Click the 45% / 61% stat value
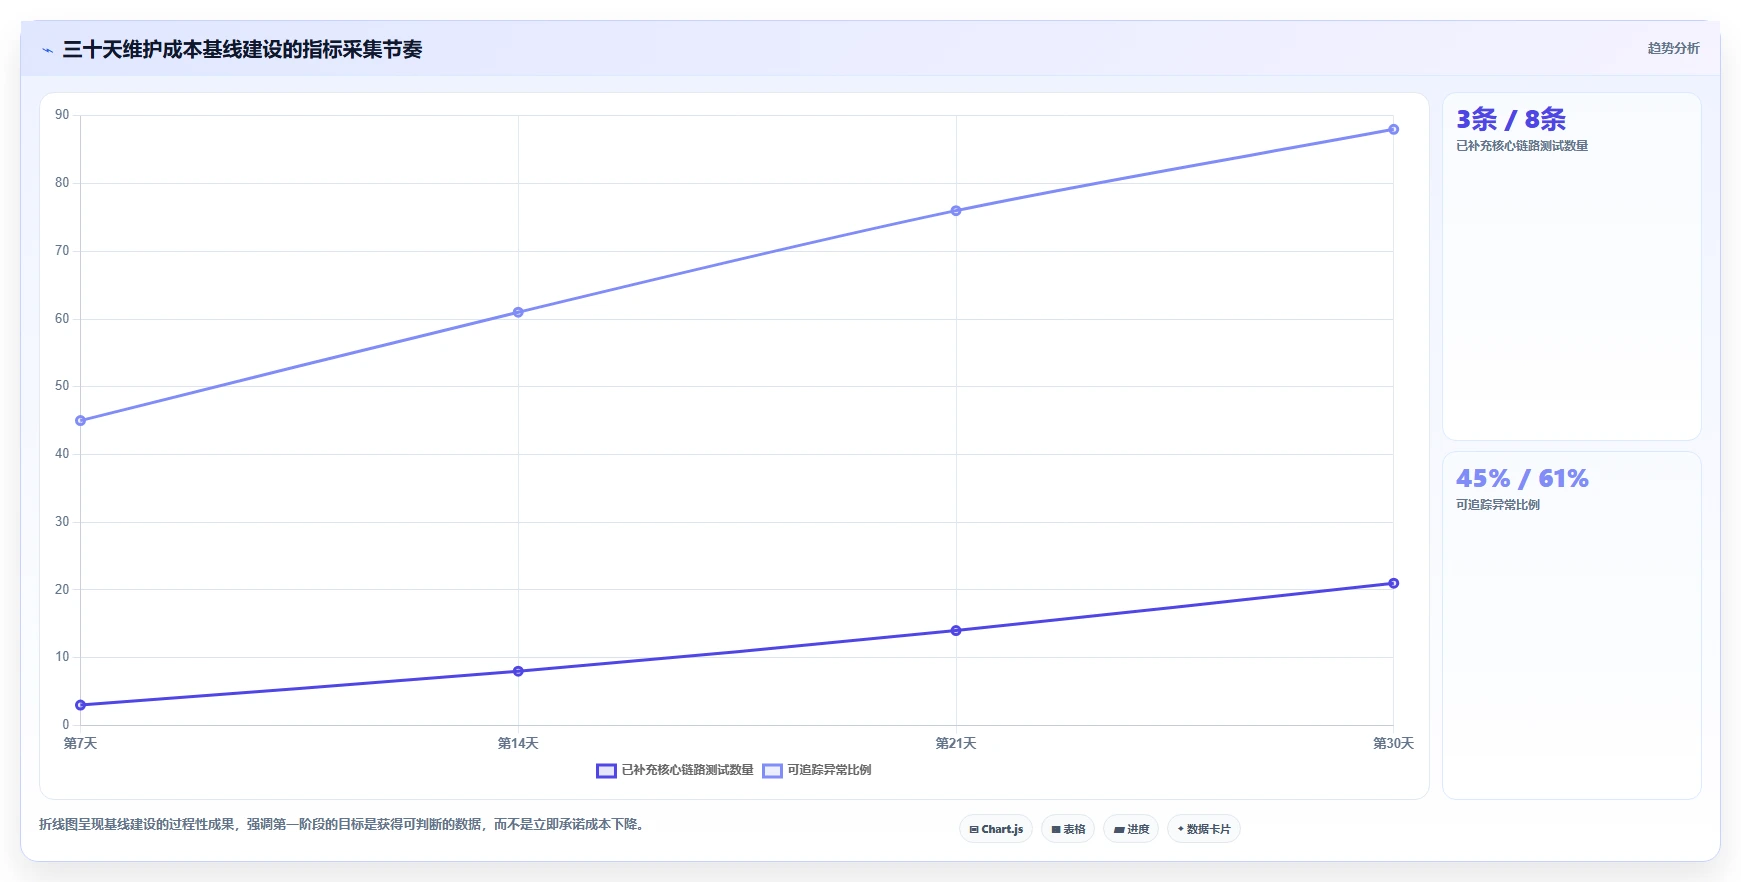This screenshot has width=1741, height=882. pyautogui.click(x=1522, y=478)
